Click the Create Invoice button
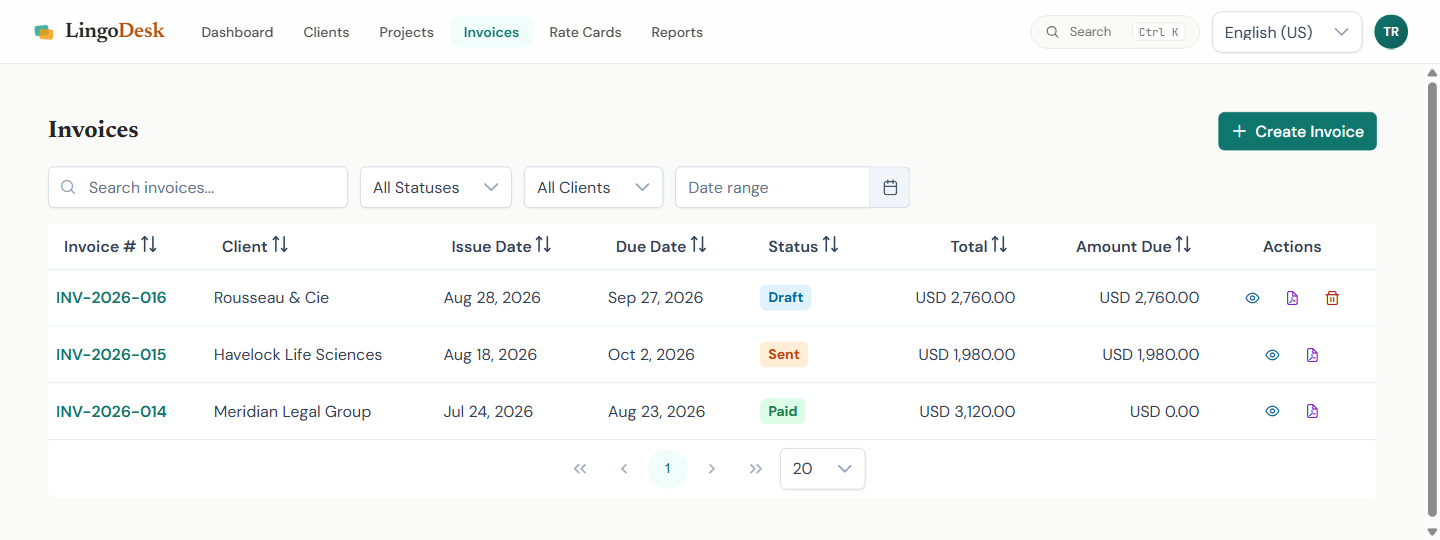 tap(1297, 131)
